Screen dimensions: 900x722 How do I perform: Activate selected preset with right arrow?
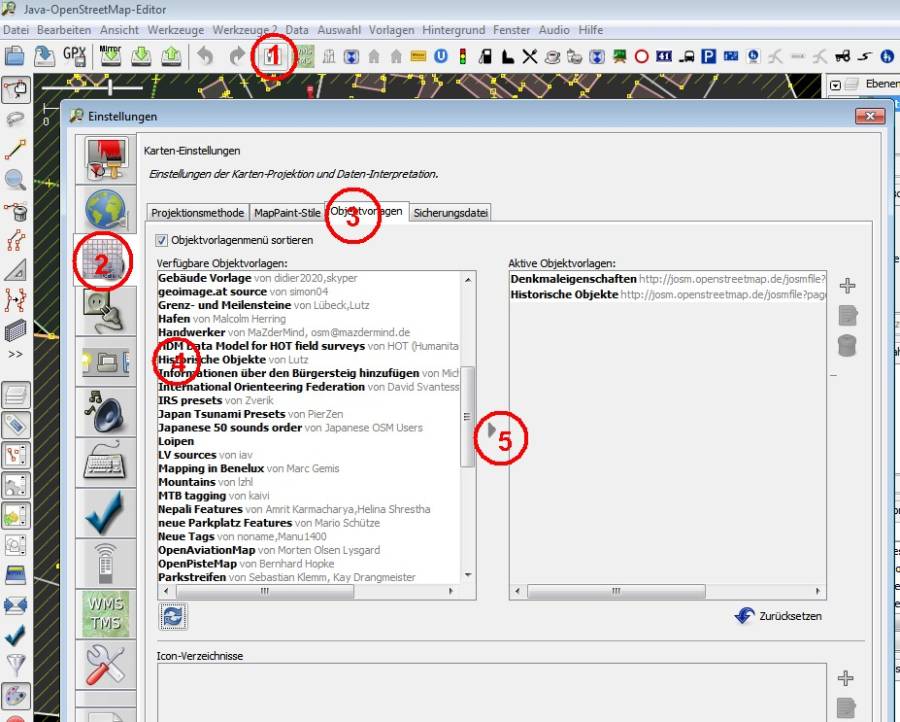(x=491, y=432)
